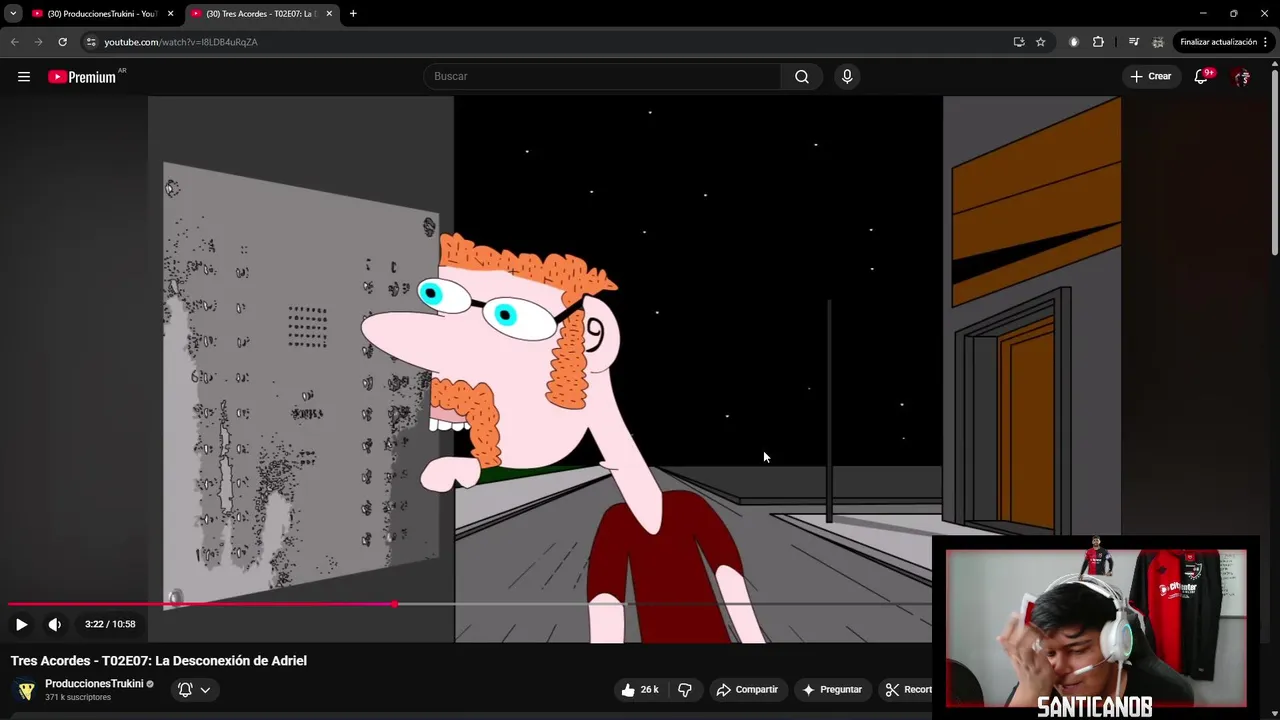Click the 371 k suscriptores text
Image resolution: width=1280 pixels, height=720 pixels.
click(x=78, y=697)
